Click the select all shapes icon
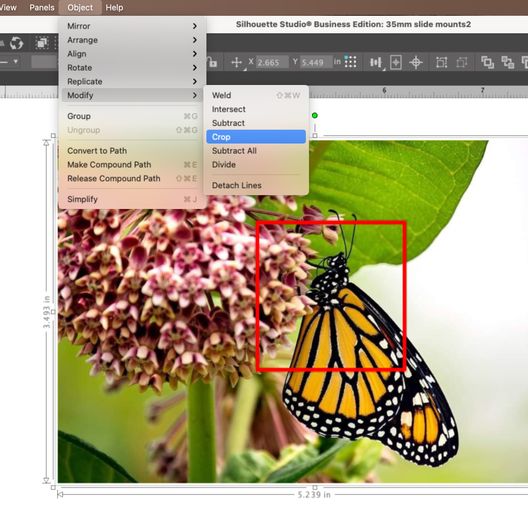The image size is (528, 525). (x=42, y=43)
